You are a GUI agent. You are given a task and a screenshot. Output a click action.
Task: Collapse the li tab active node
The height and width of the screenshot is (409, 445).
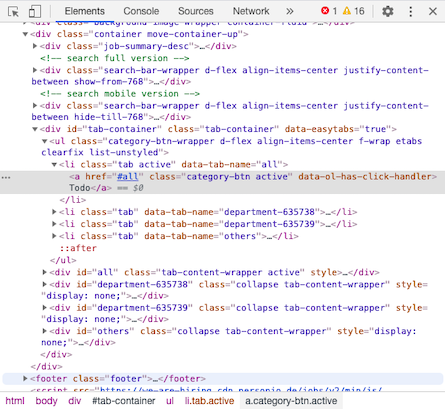[54, 164]
